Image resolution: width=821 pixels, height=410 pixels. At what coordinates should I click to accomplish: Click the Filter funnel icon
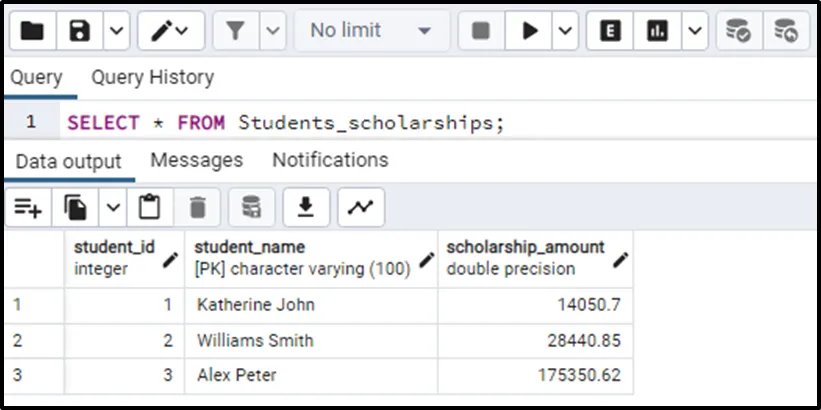(236, 31)
